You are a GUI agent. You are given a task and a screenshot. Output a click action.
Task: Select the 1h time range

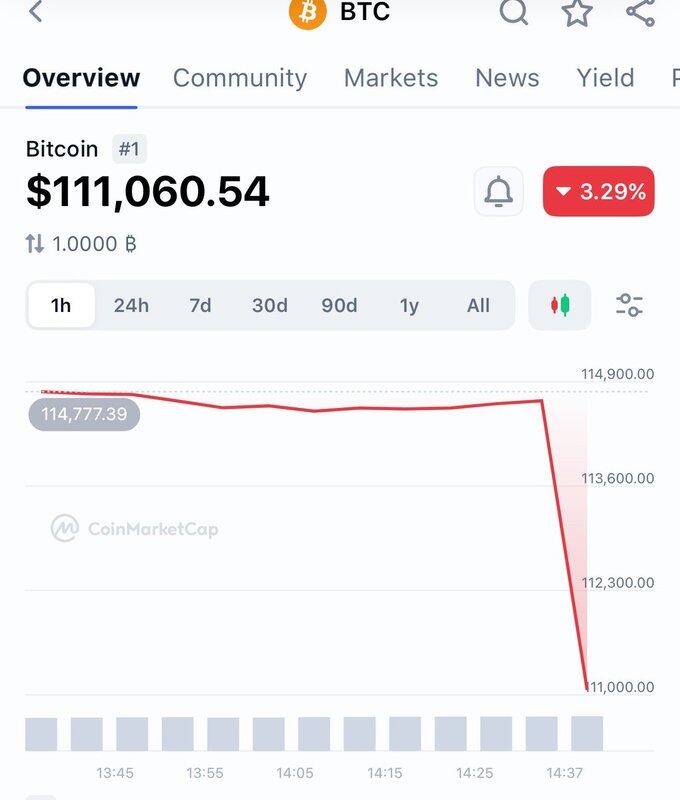61,305
